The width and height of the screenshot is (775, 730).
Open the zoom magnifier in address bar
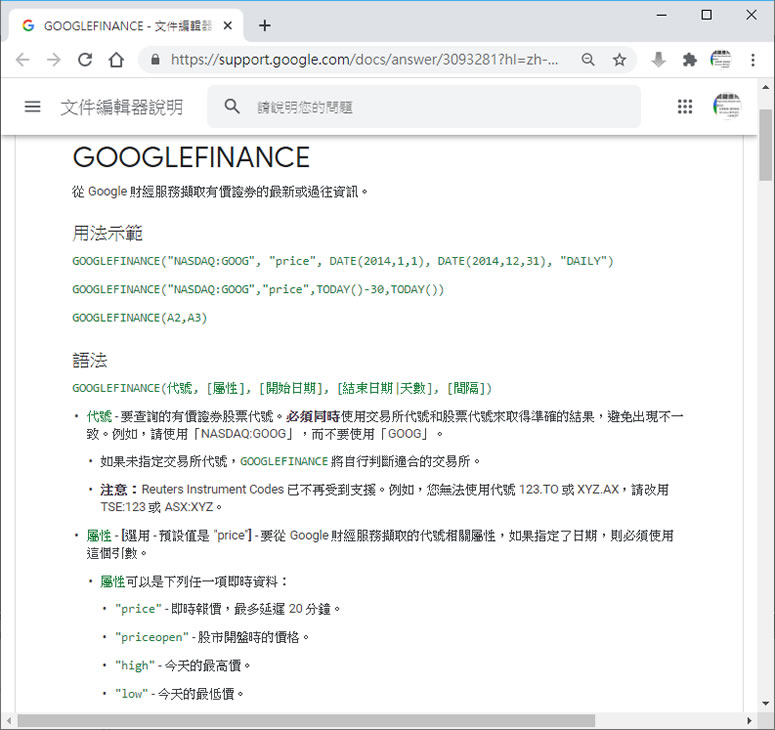pos(588,60)
